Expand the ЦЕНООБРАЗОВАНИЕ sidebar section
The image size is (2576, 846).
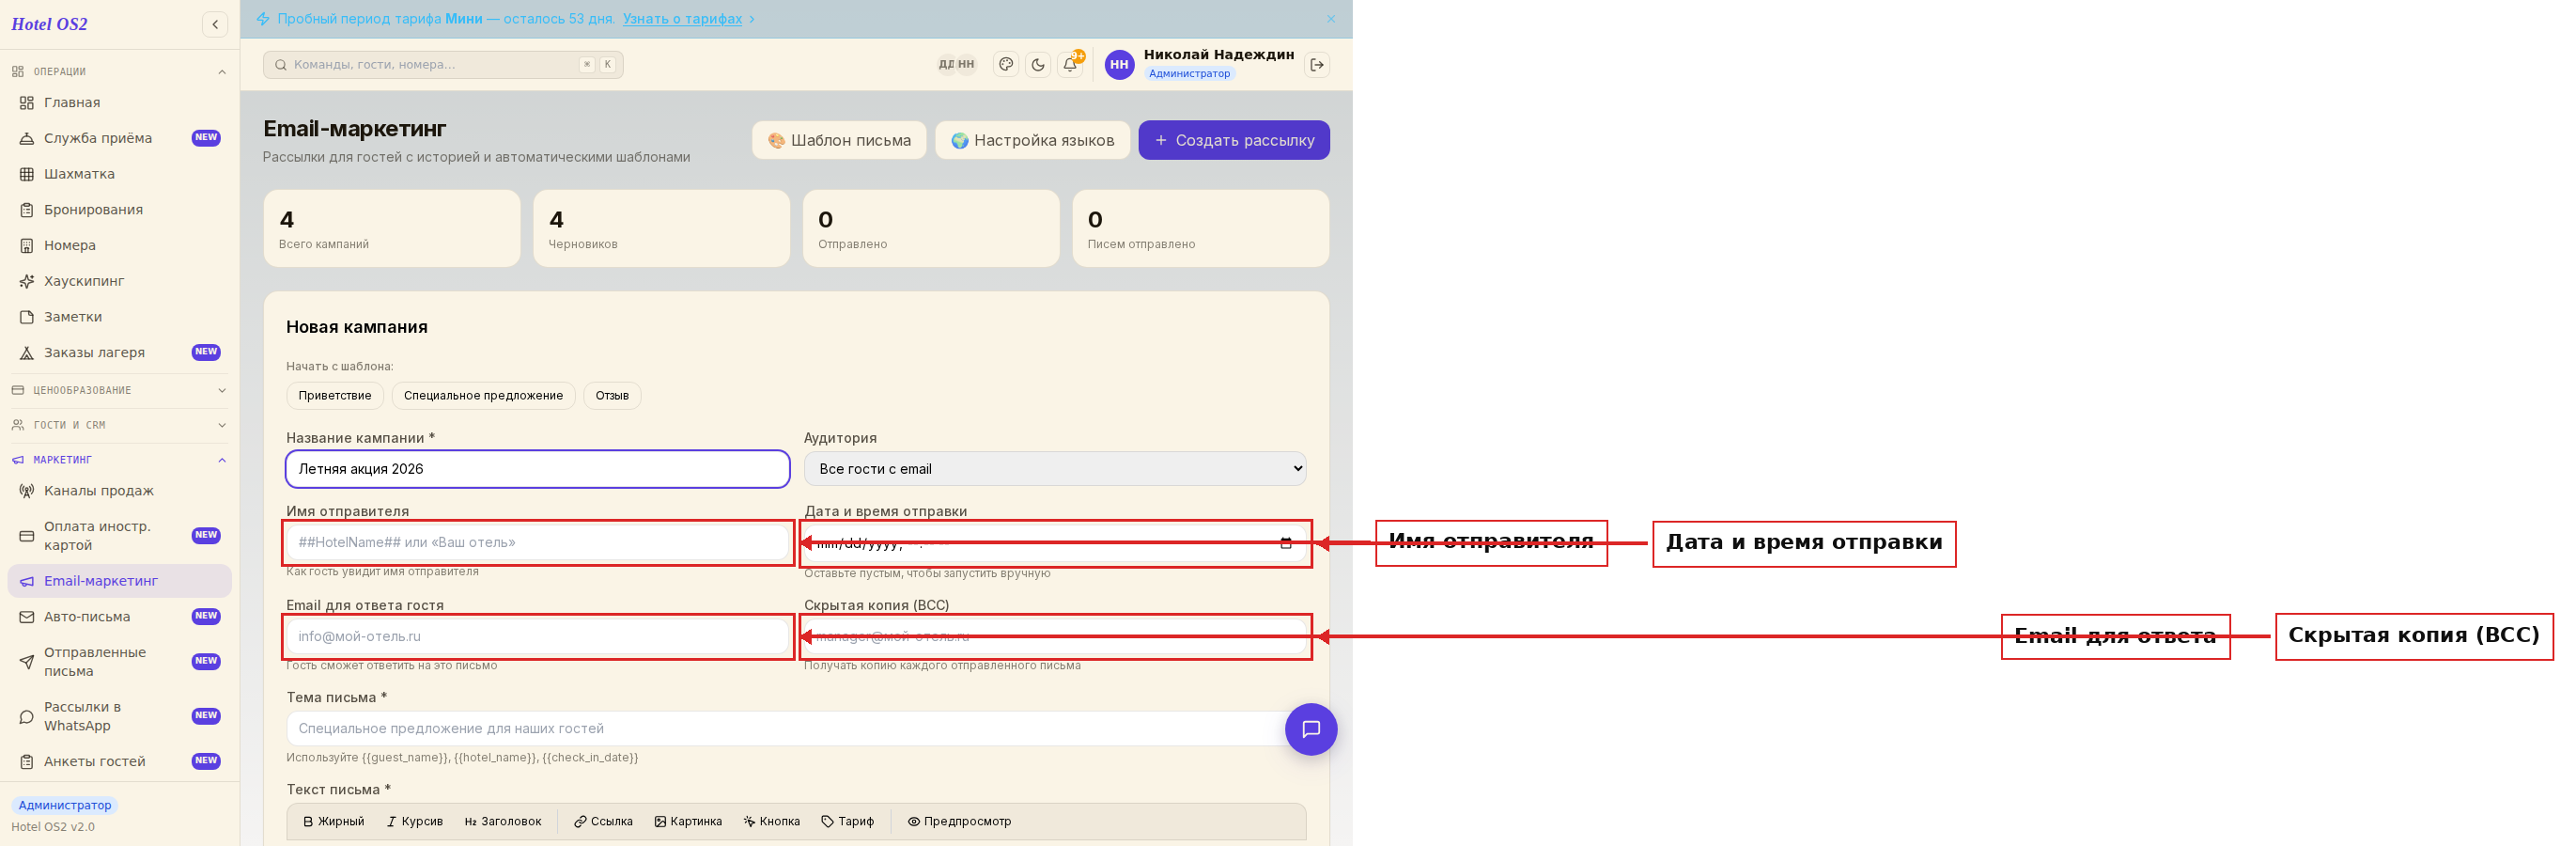[x=120, y=391]
